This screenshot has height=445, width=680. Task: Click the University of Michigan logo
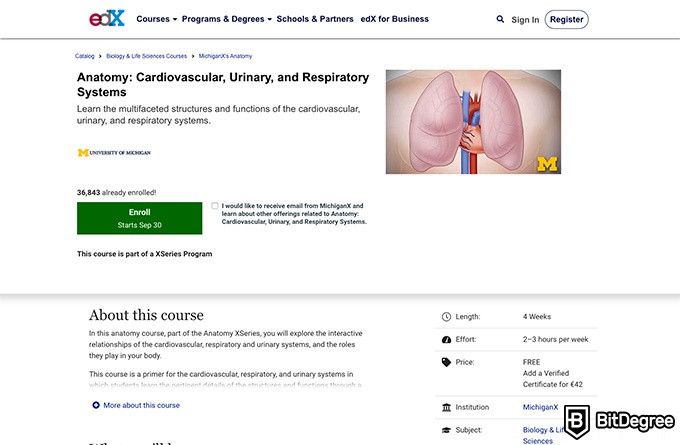click(114, 153)
